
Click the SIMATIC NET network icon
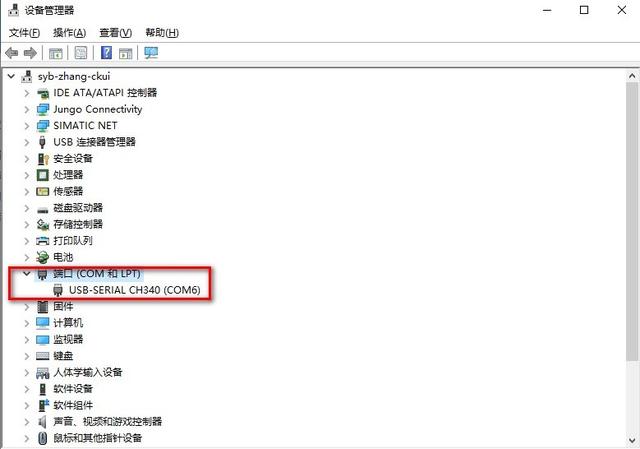point(43,126)
